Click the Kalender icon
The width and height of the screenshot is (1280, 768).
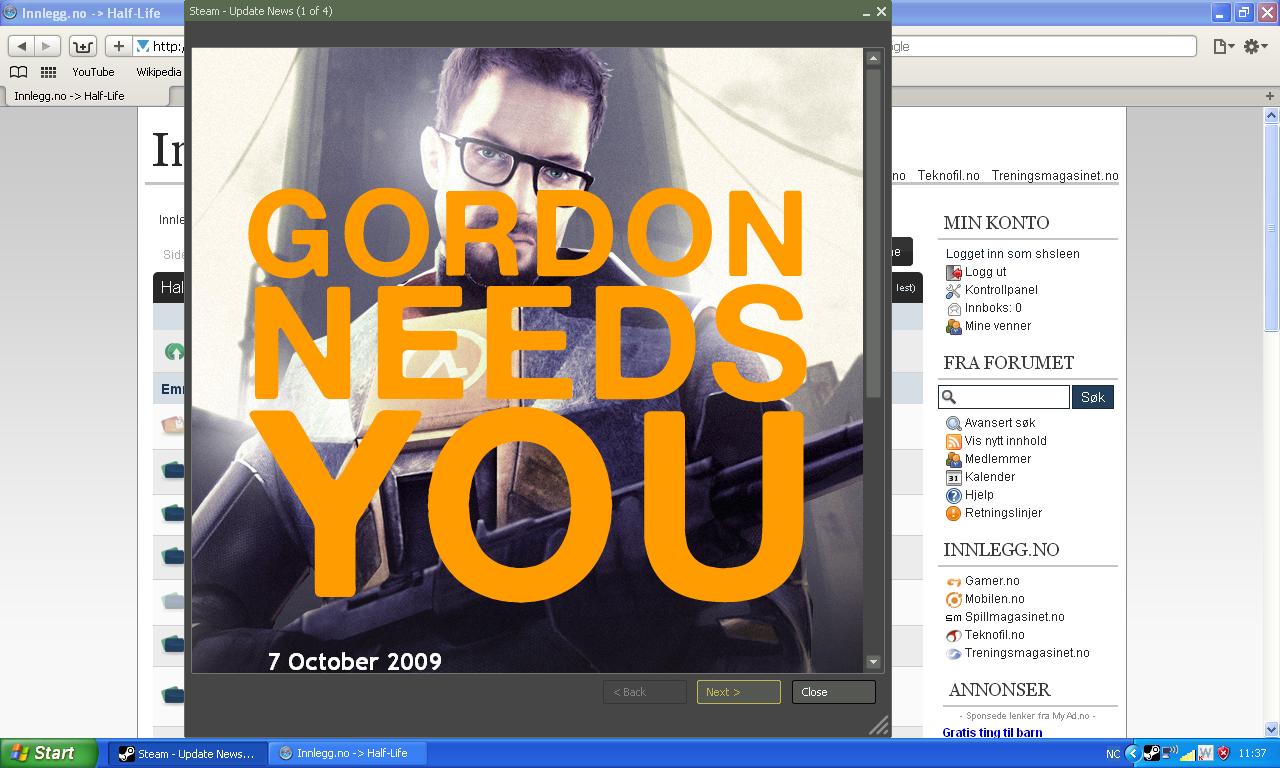[954, 477]
